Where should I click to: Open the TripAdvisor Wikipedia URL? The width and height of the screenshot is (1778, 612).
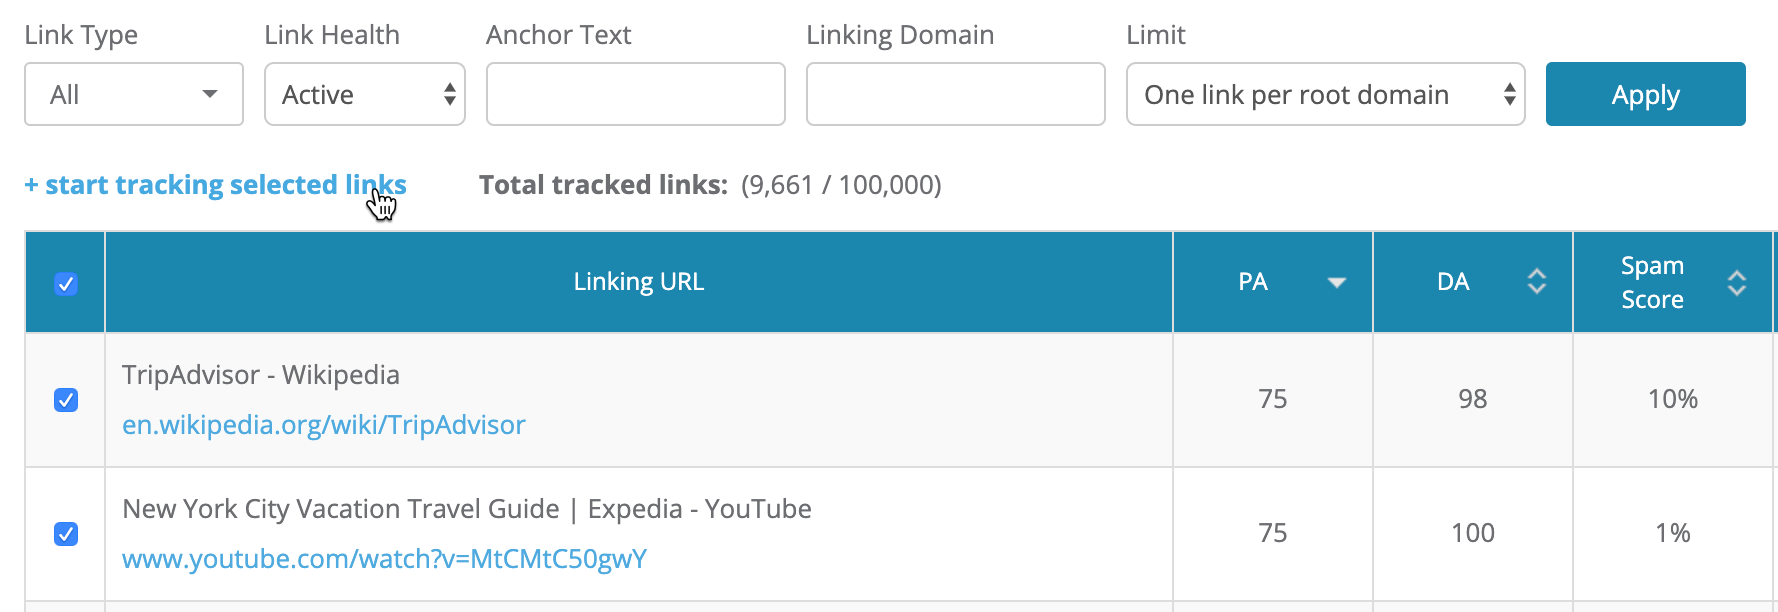click(323, 425)
